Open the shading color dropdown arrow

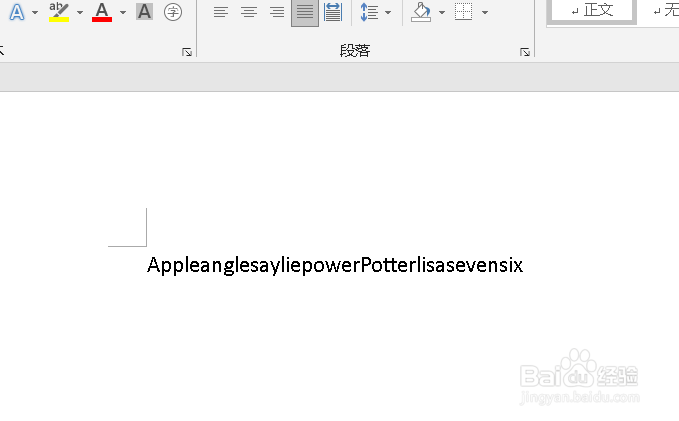tap(442, 13)
